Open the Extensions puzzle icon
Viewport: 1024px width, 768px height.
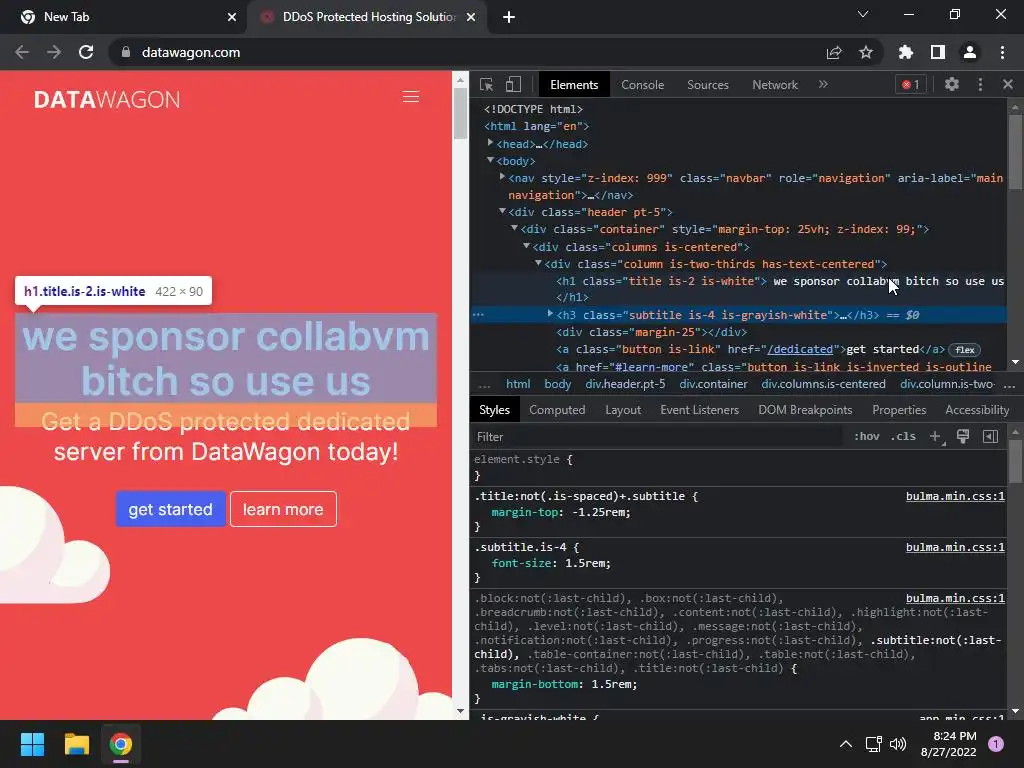point(906,52)
